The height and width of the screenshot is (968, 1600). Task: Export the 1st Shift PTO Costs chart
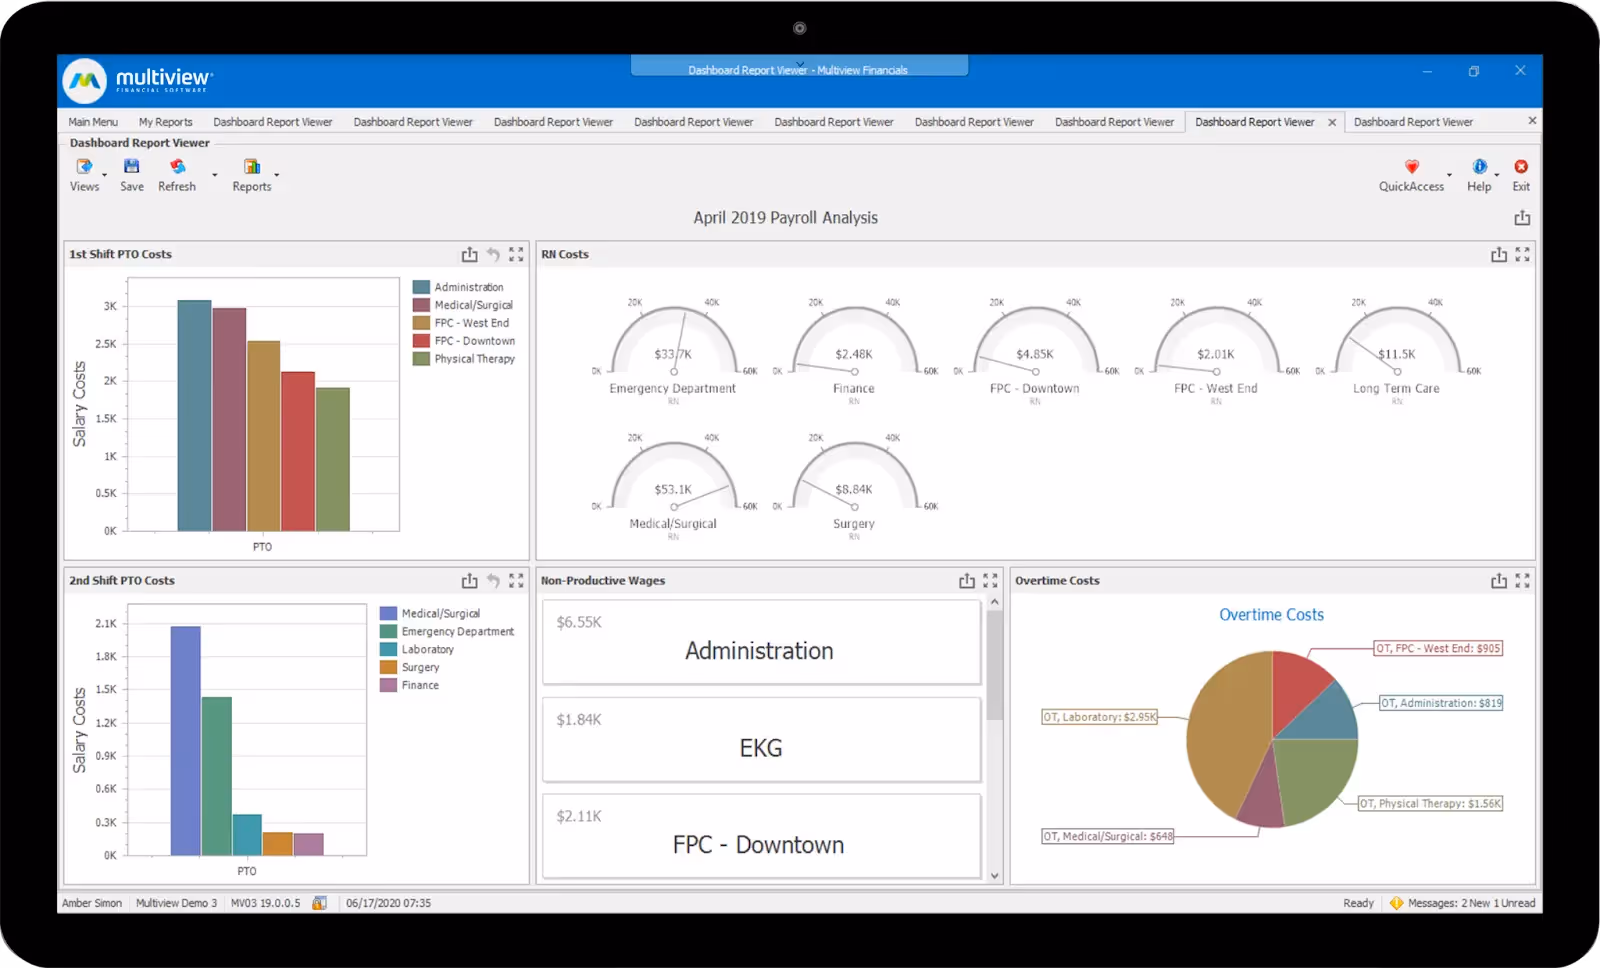coord(470,255)
